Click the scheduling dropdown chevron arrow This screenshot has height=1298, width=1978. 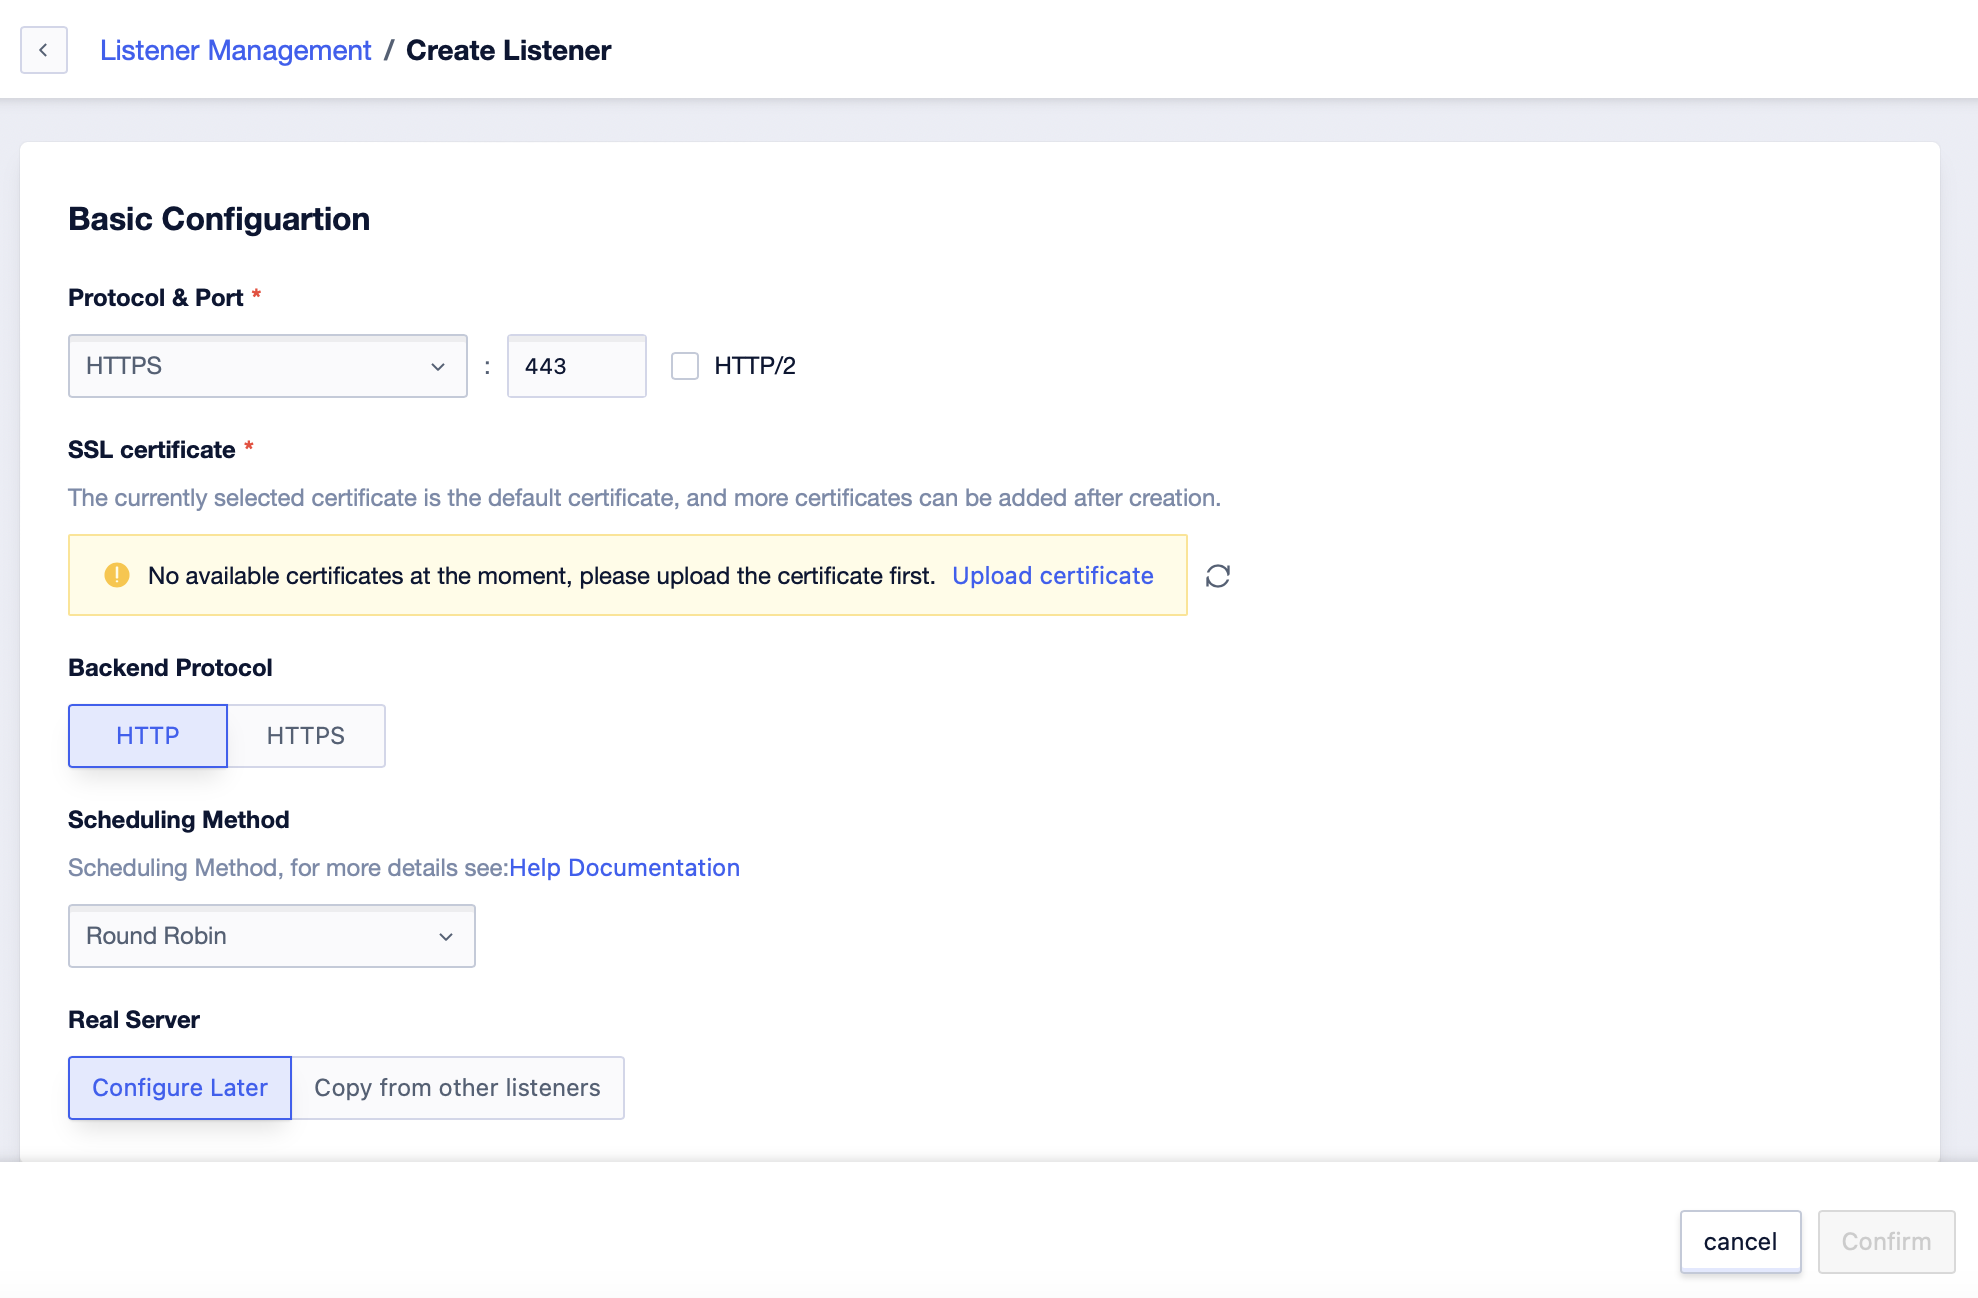pyautogui.click(x=446, y=937)
